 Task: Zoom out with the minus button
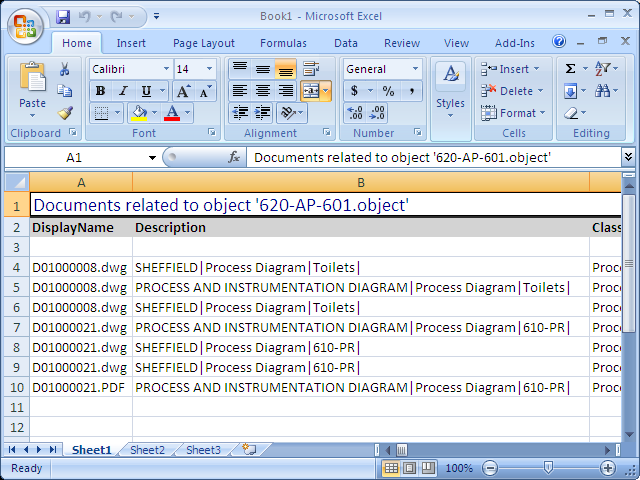click(490, 468)
